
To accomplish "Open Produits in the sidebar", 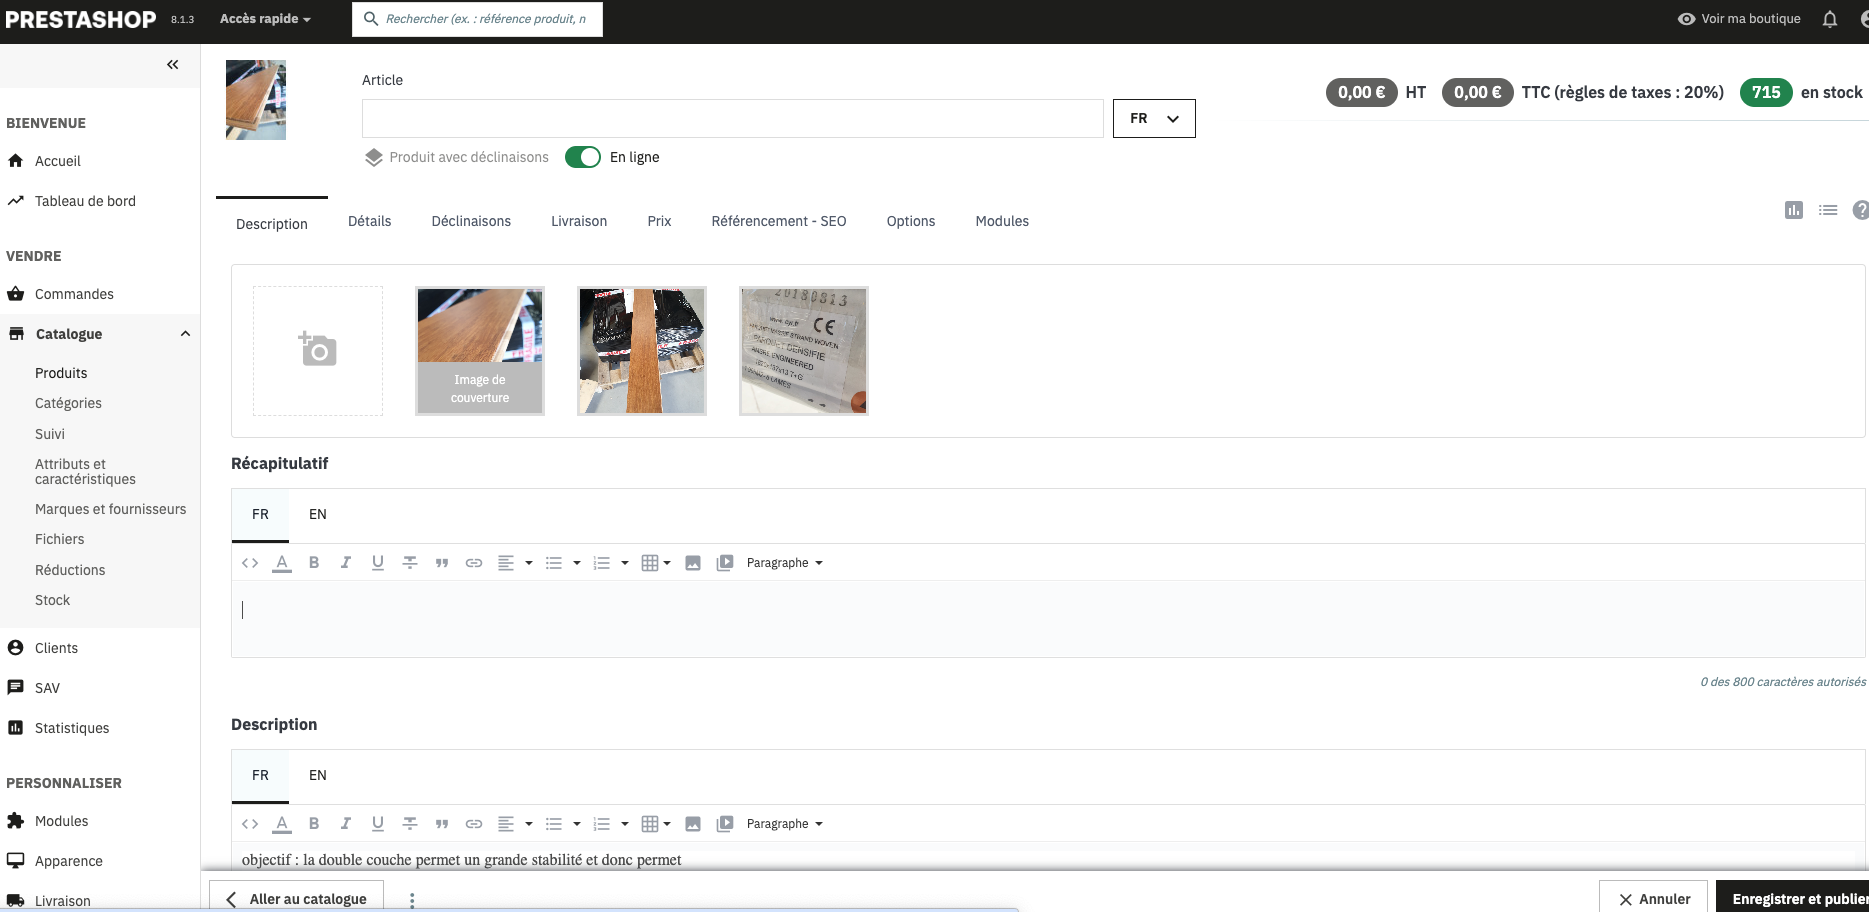I will pyautogui.click(x=61, y=373).
